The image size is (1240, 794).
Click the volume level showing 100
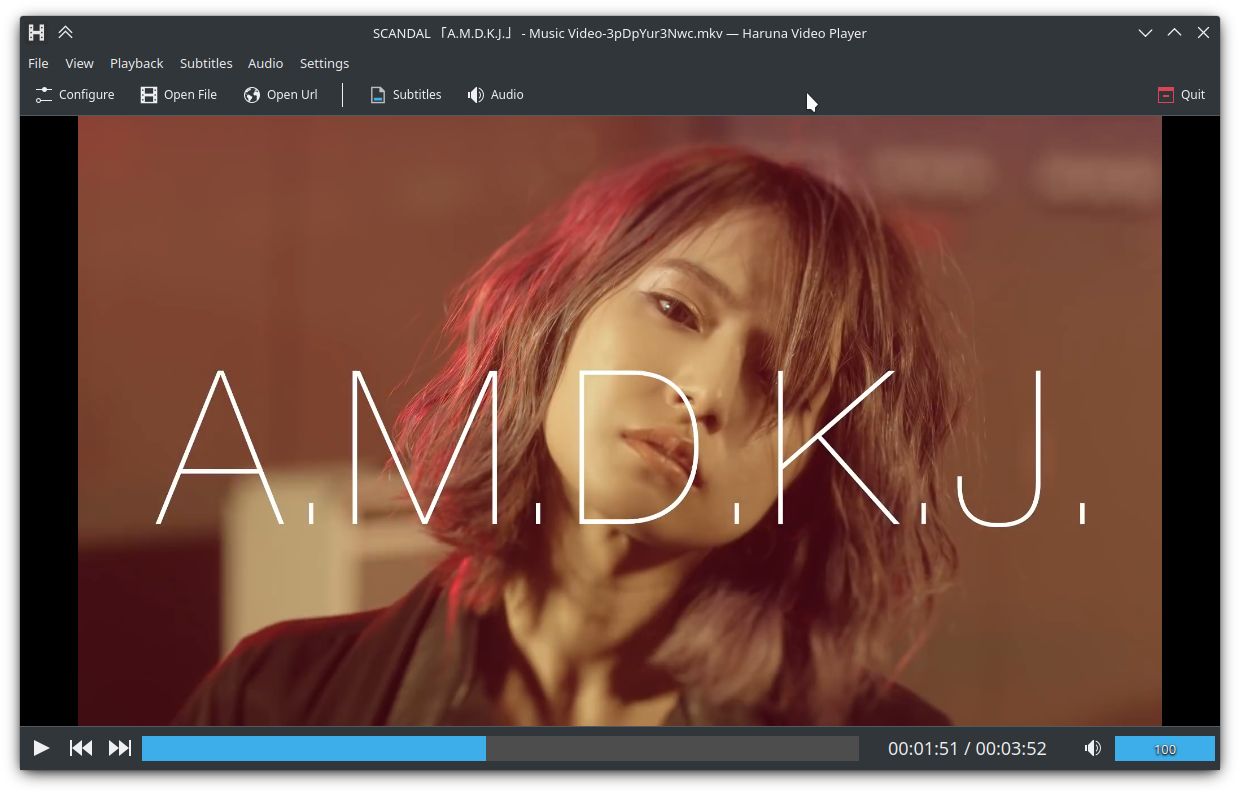(x=1164, y=747)
